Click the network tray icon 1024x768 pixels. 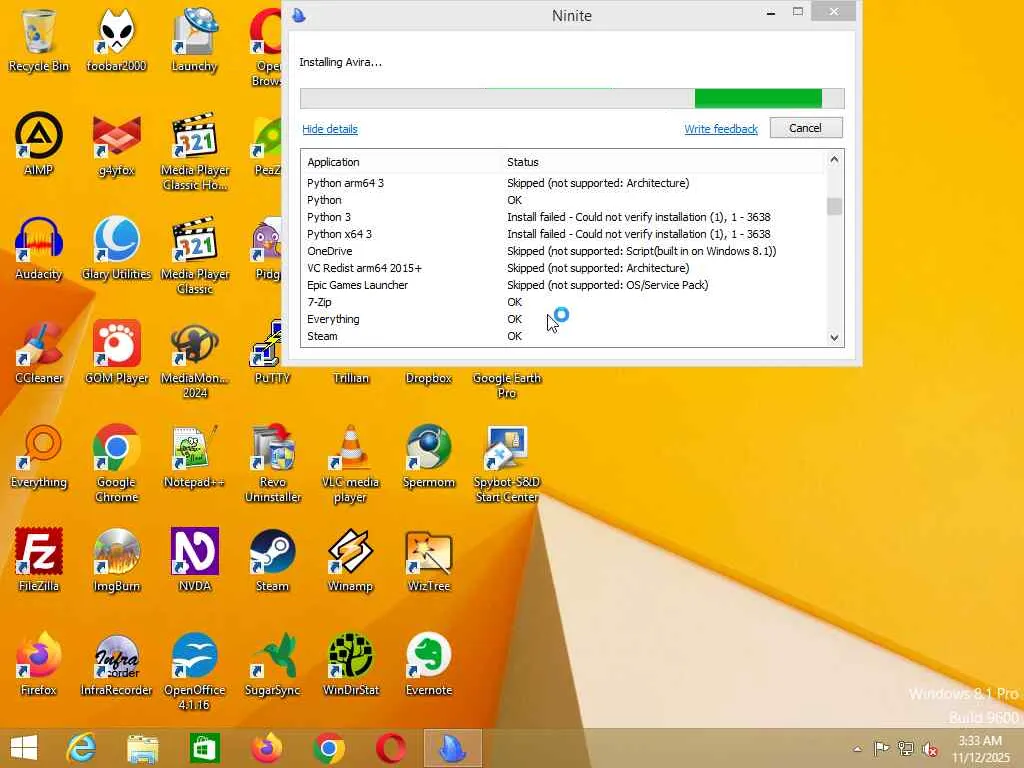point(906,748)
